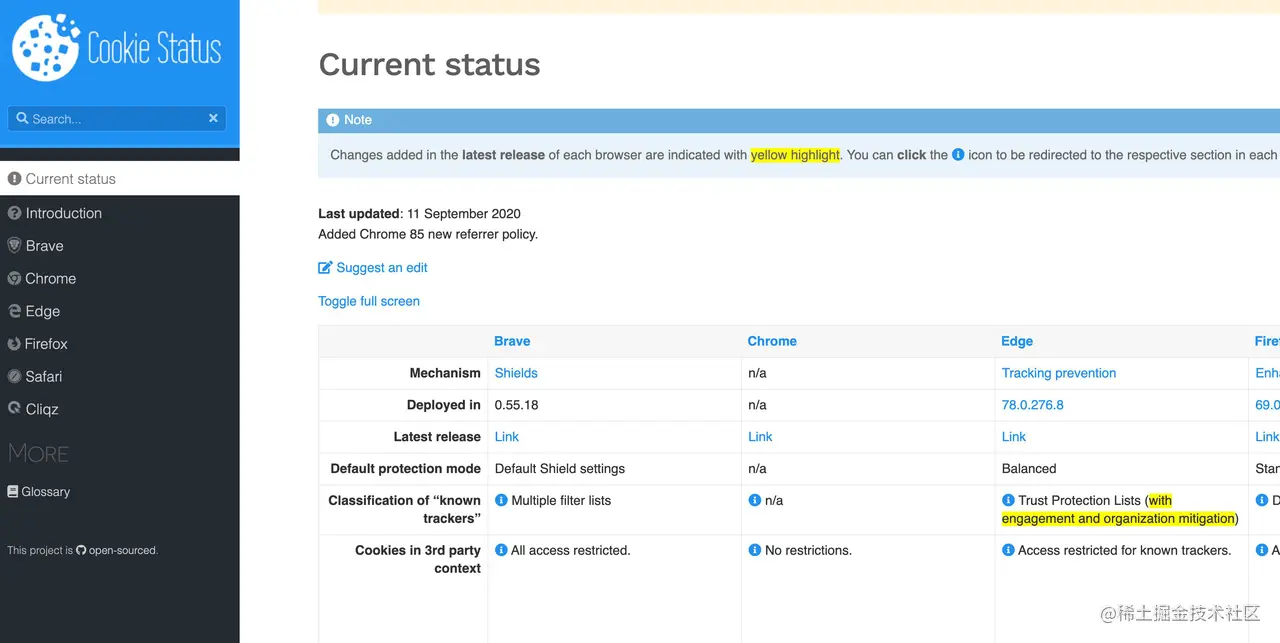Toggle full screen table view
Viewport: 1280px width, 643px height.
click(369, 301)
